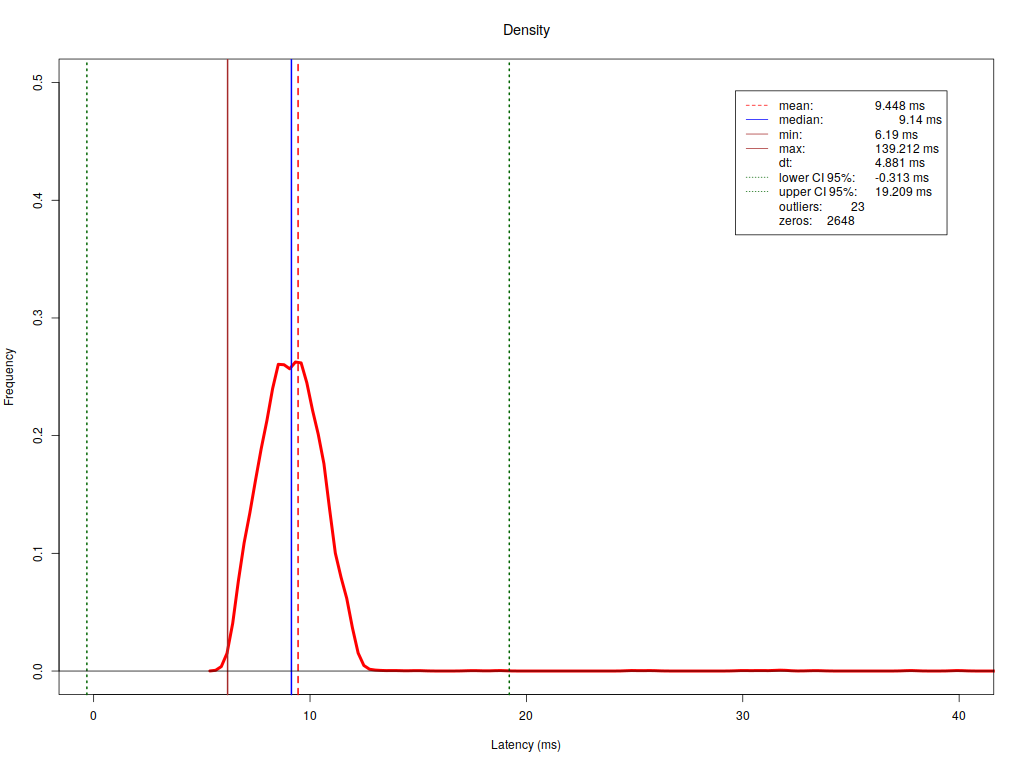This screenshot has height=768, width=1024.
Task: Click the Latency (ms) x-axis label
Action: tap(526, 745)
